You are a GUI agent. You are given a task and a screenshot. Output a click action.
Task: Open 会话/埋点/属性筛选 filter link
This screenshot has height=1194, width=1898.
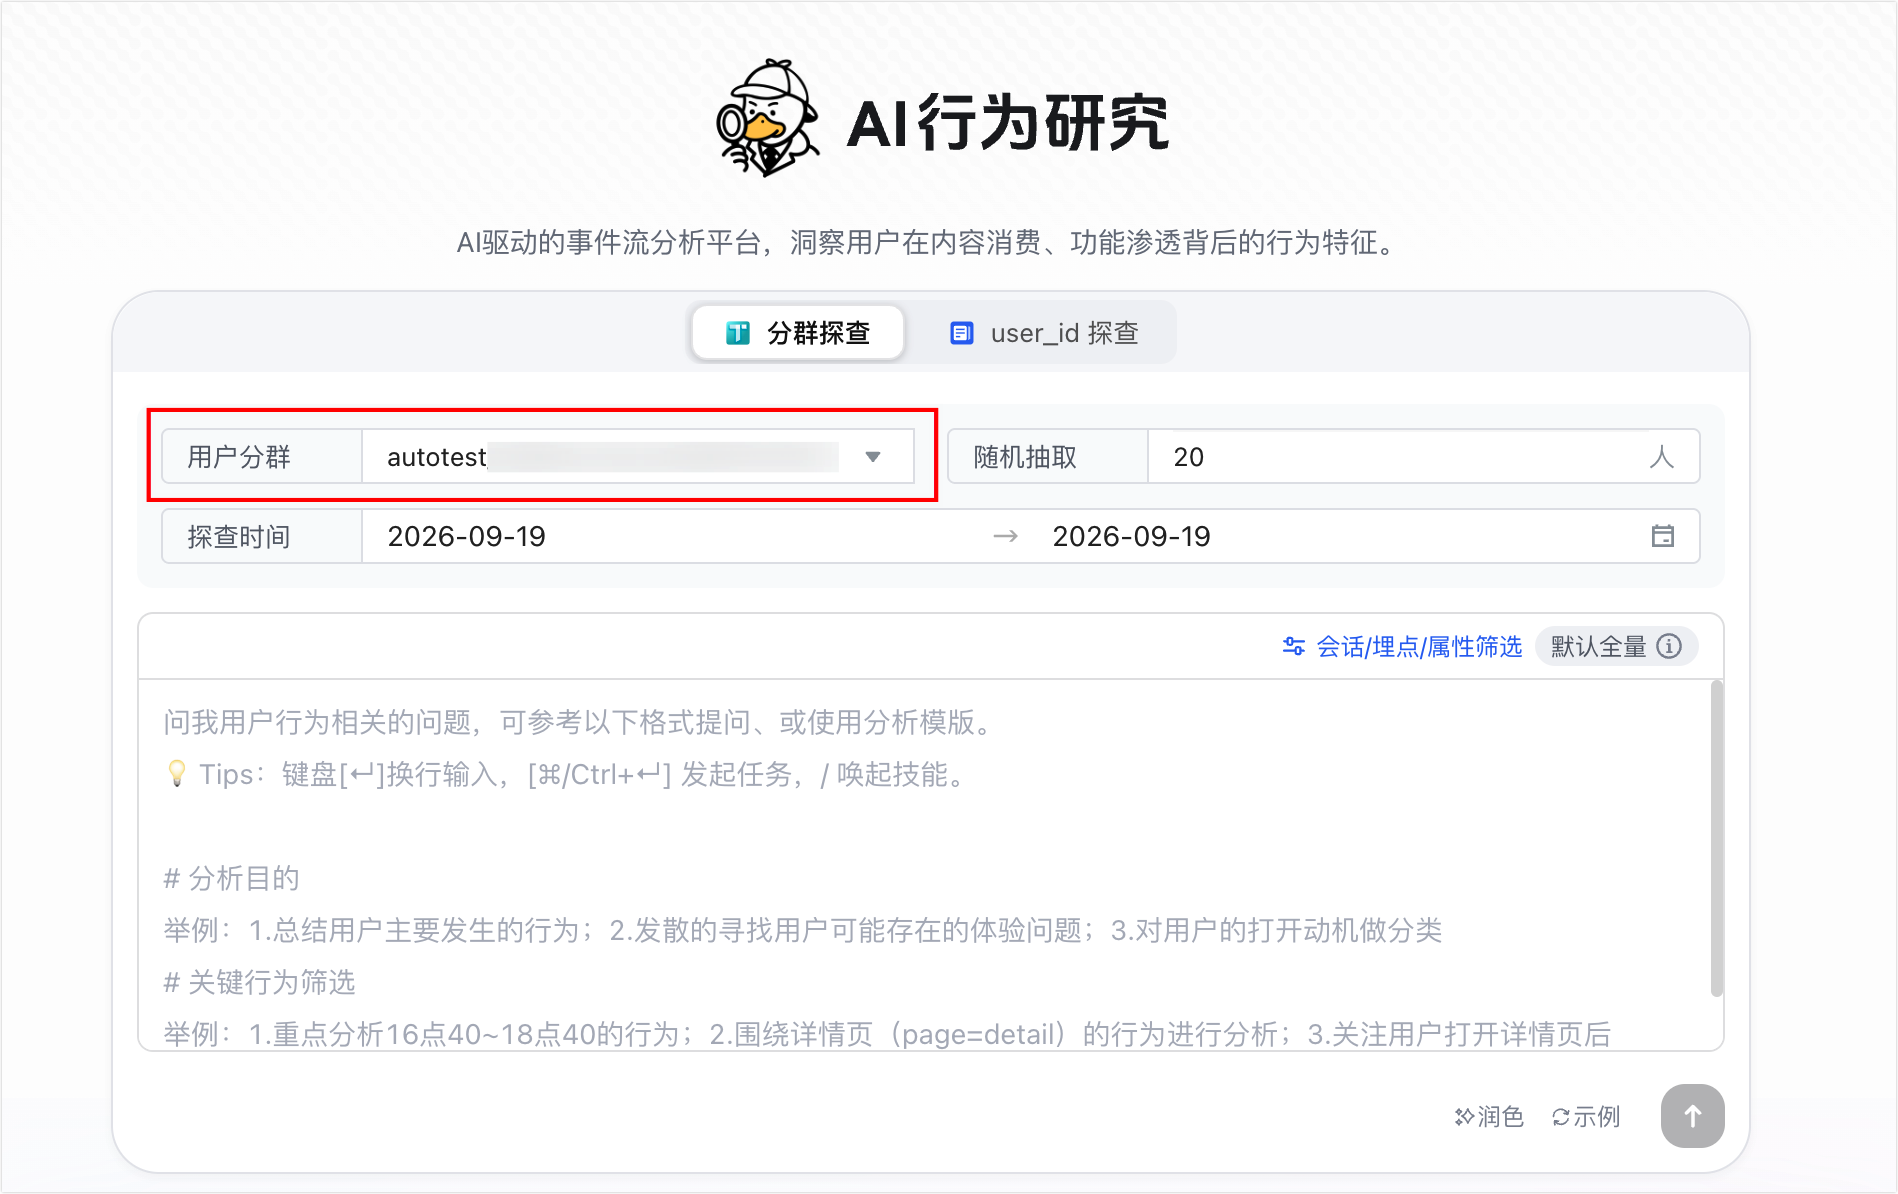click(1402, 647)
